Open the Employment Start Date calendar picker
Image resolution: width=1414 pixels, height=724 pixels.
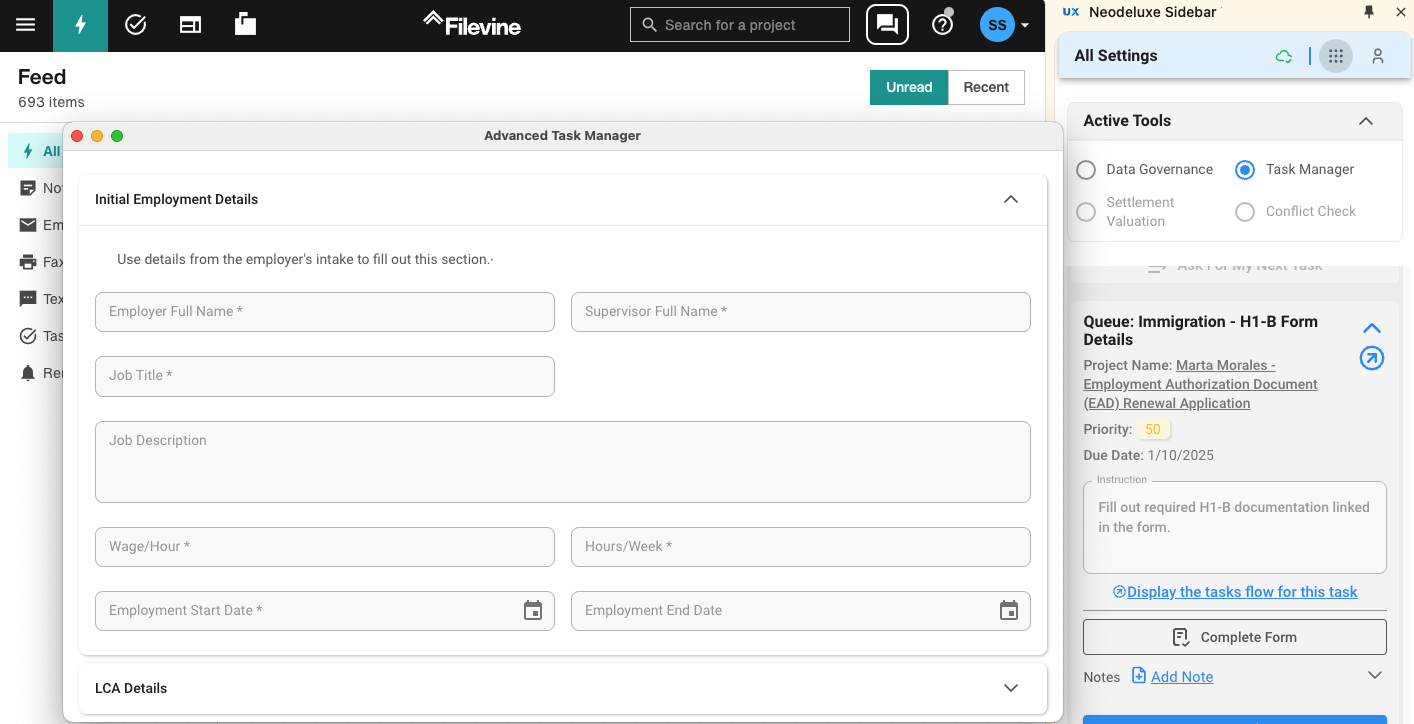click(533, 610)
